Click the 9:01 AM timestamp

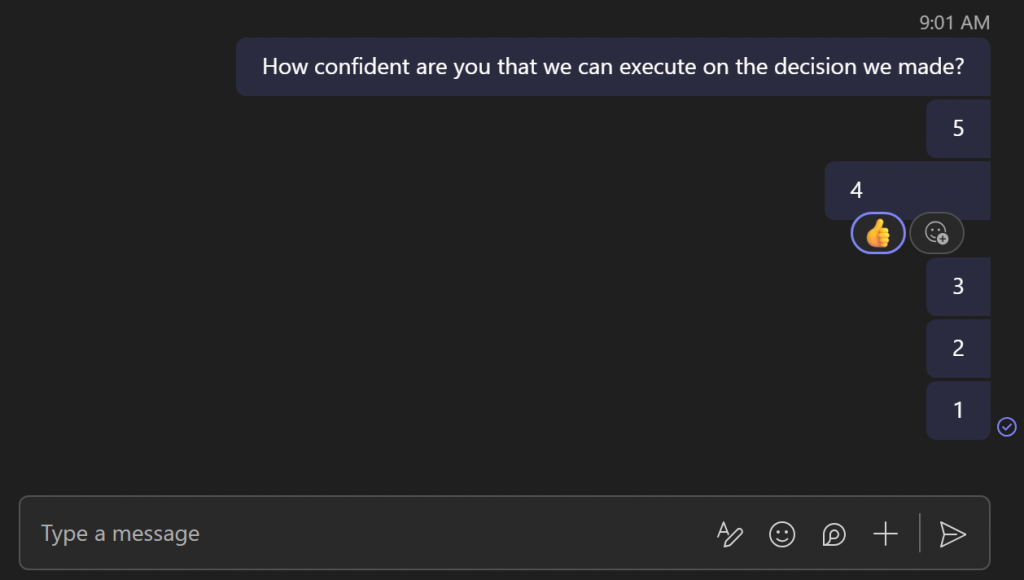click(954, 22)
